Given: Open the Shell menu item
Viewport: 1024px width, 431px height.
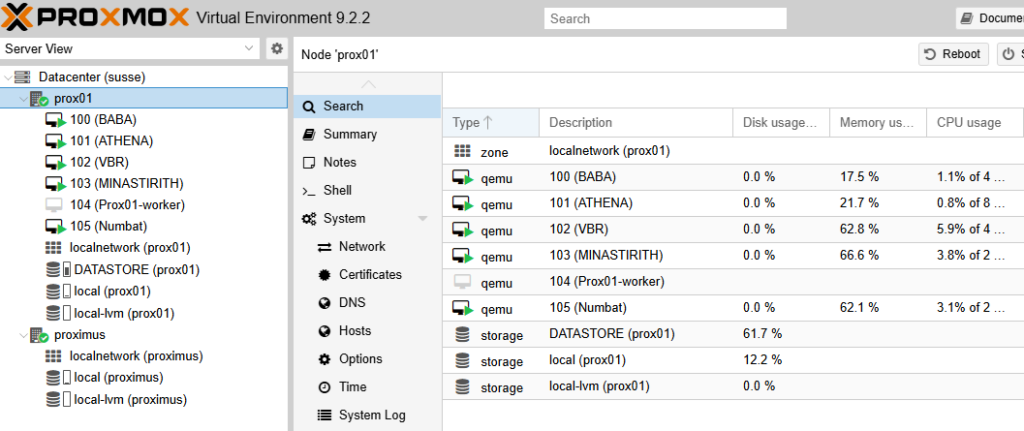Looking at the screenshot, I should (x=367, y=191).
